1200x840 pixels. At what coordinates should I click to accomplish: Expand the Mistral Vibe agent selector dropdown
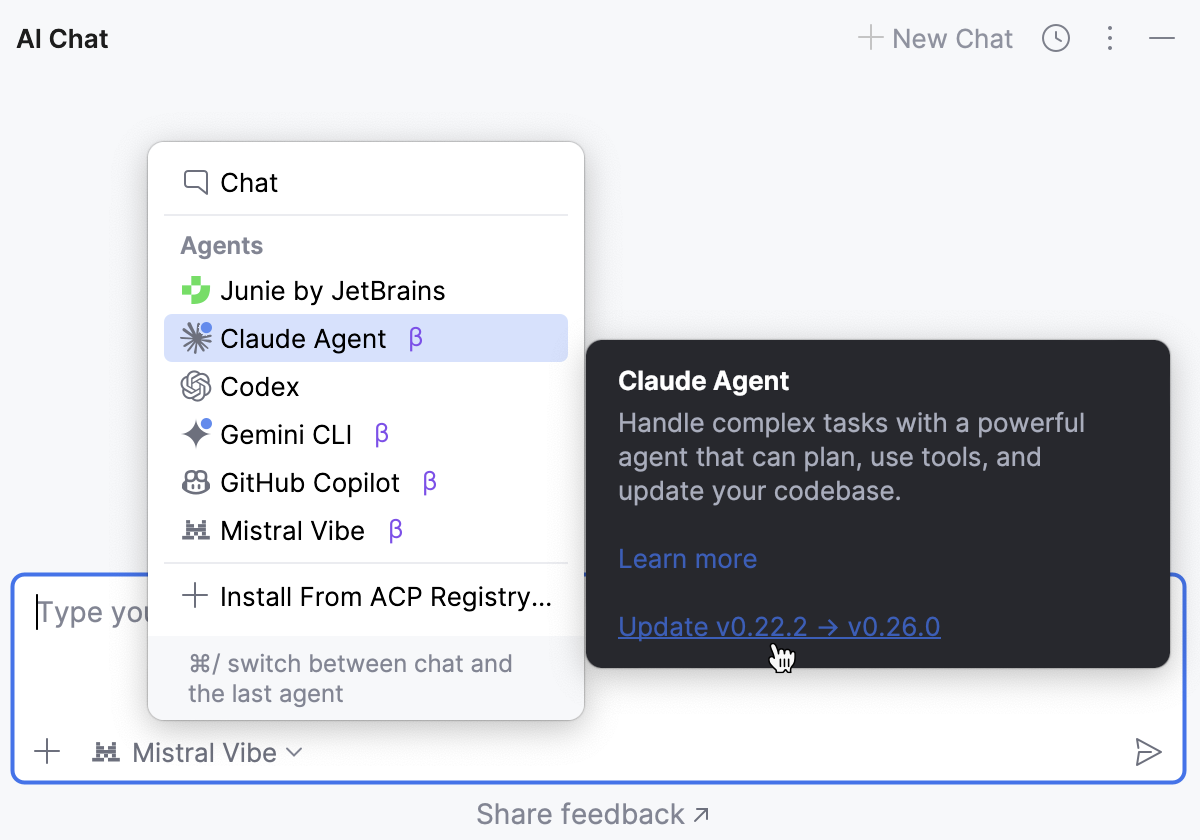197,752
